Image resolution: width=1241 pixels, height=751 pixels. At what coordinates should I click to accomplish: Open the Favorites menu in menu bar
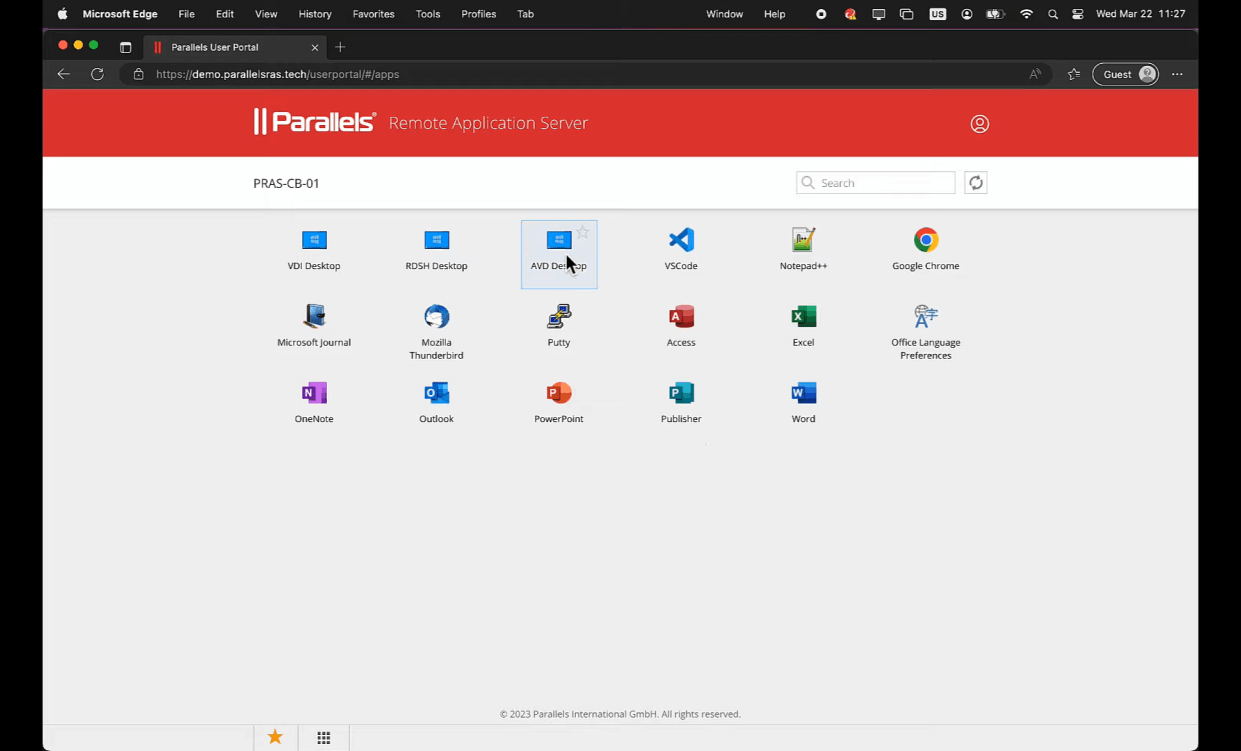pyautogui.click(x=373, y=14)
